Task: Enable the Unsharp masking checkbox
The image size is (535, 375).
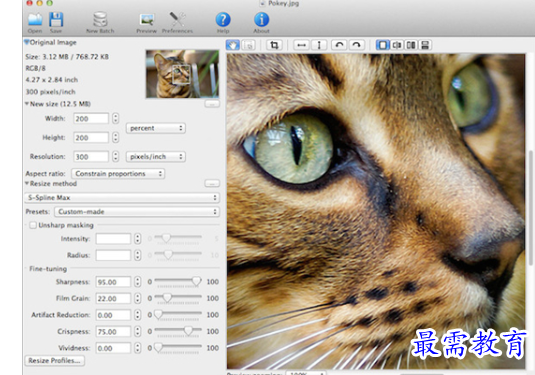Action: coord(33,225)
